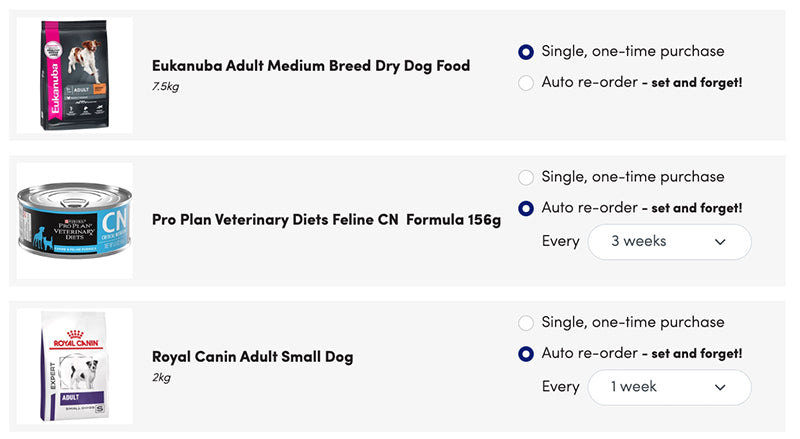
Task: Select single purchase for Eukanuba
Action: [x=526, y=52]
